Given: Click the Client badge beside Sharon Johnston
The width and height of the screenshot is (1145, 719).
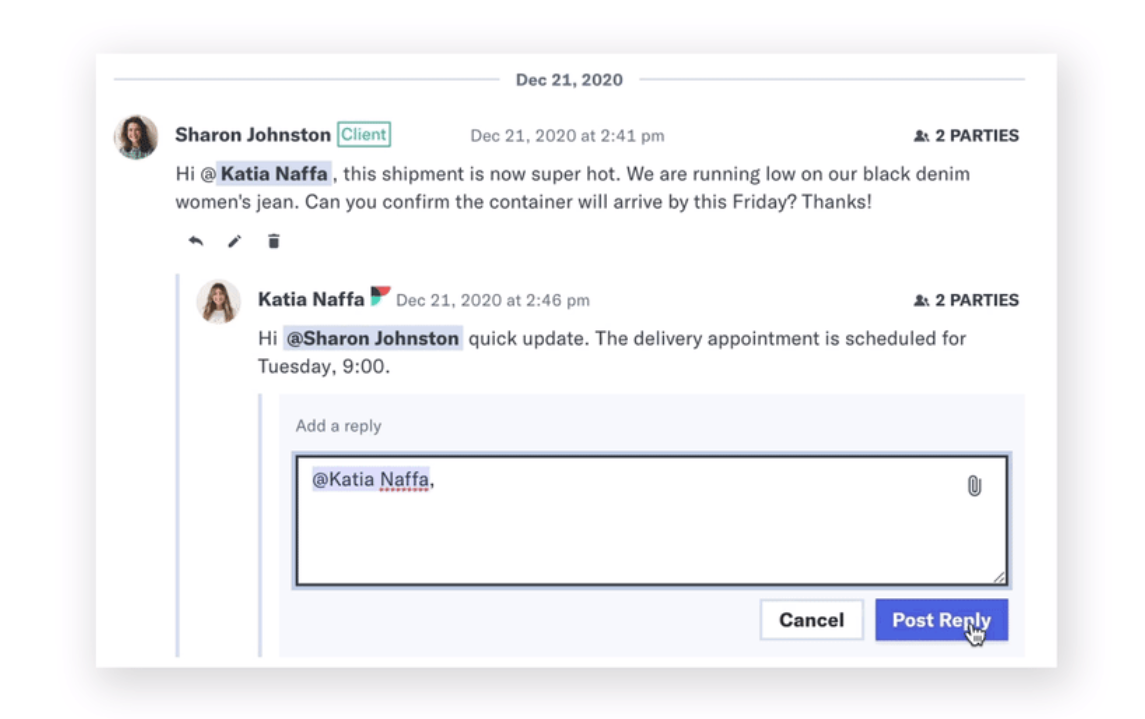Looking at the screenshot, I should (364, 134).
